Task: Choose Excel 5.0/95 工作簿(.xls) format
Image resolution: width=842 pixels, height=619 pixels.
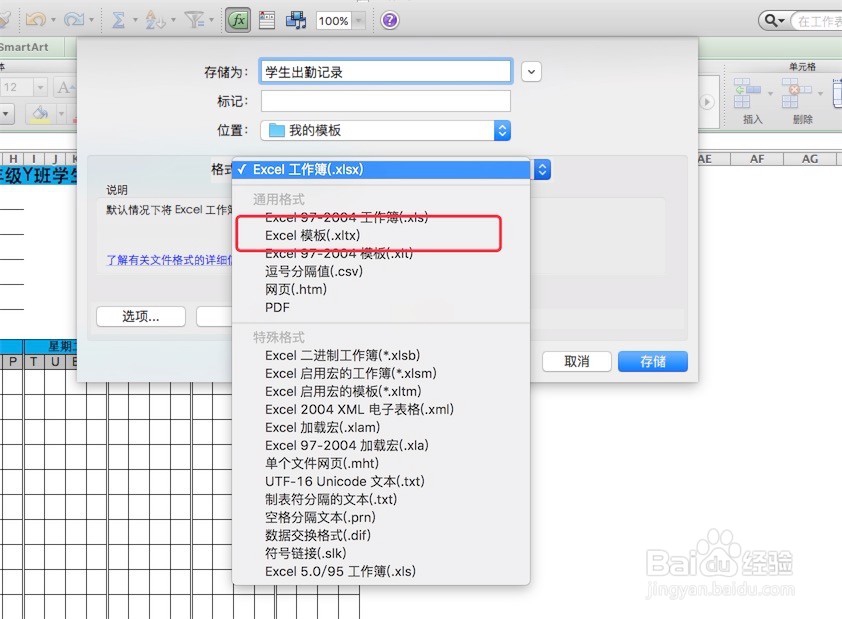Action: tap(381, 571)
